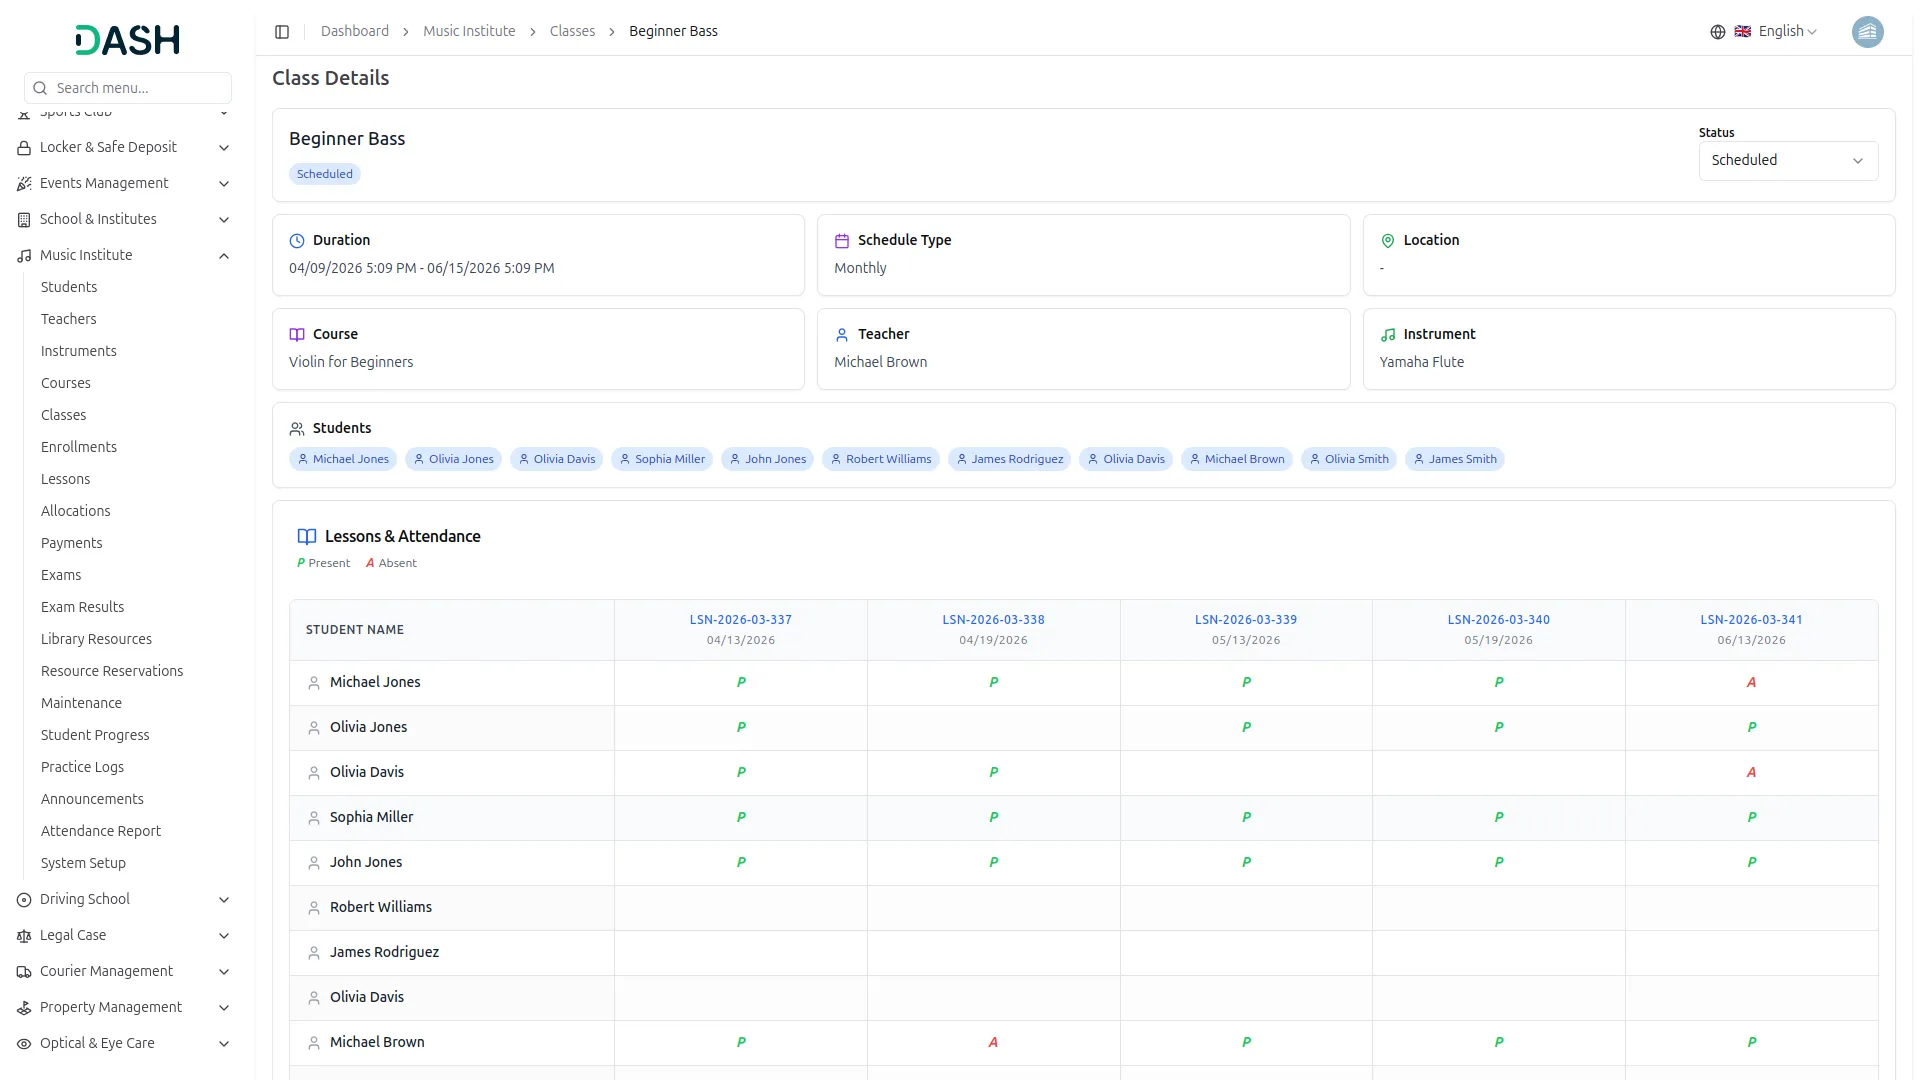Go to Student Progress menu item
The height and width of the screenshot is (1080, 1920).
point(95,735)
